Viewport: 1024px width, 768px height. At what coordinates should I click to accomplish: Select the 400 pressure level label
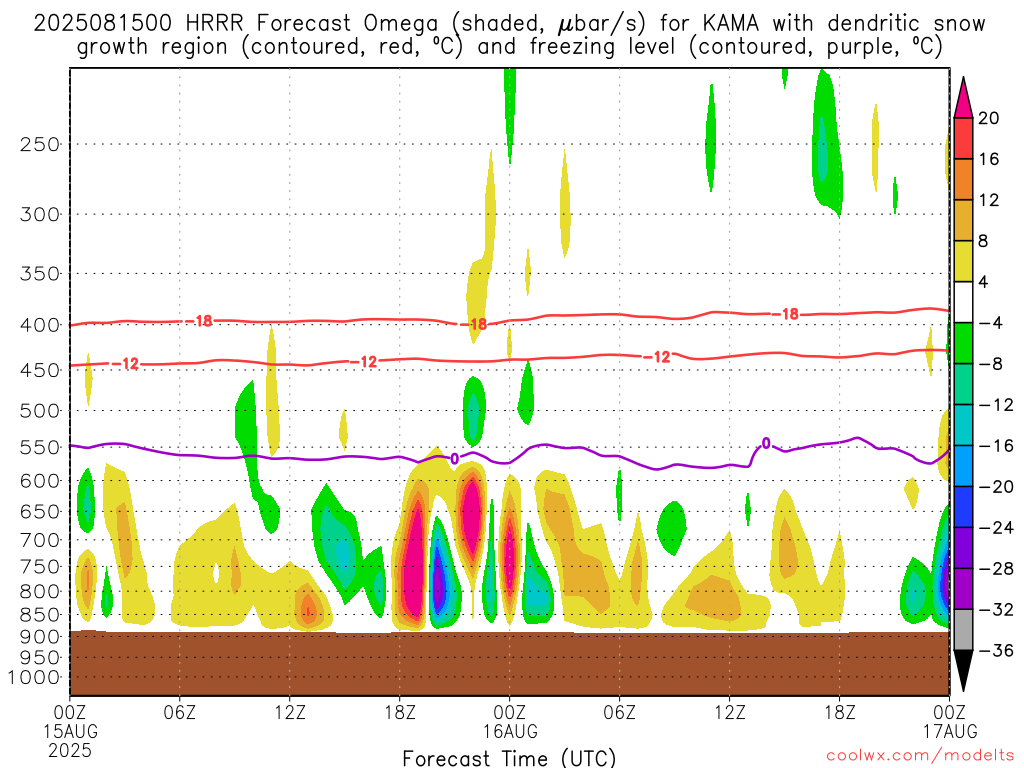tap(40, 325)
